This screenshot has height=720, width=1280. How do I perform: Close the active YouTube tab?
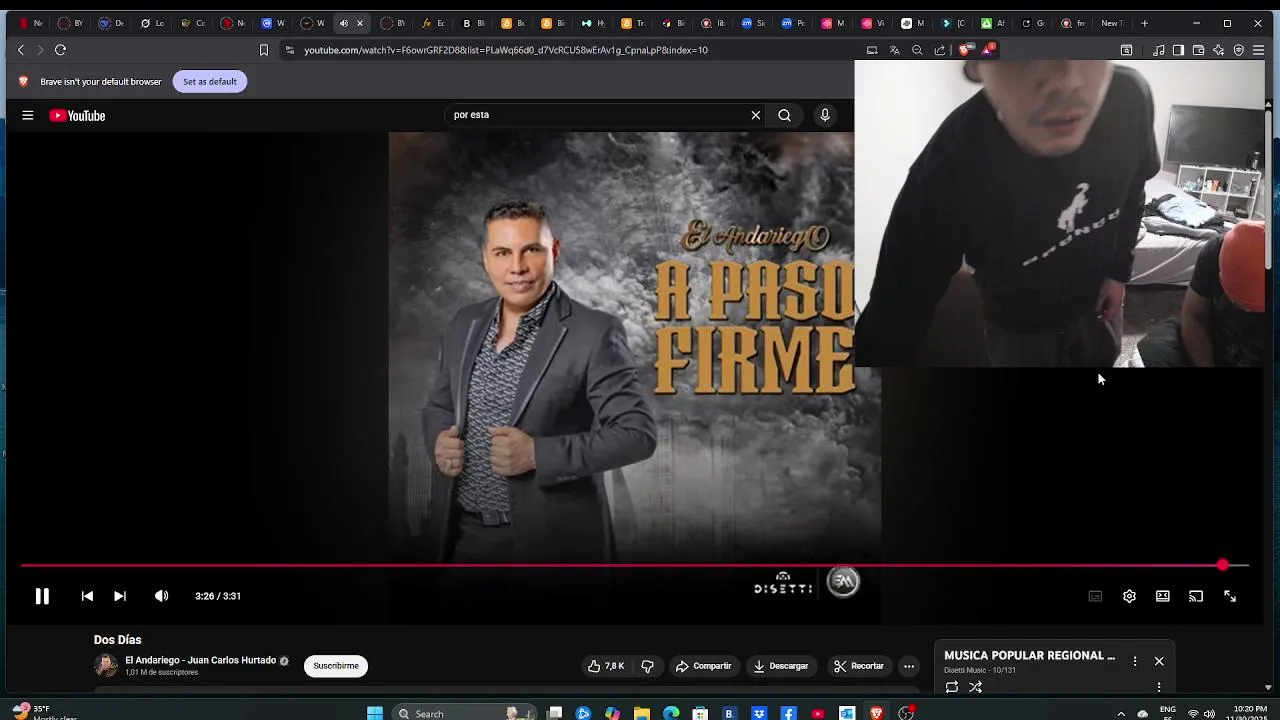(360, 23)
